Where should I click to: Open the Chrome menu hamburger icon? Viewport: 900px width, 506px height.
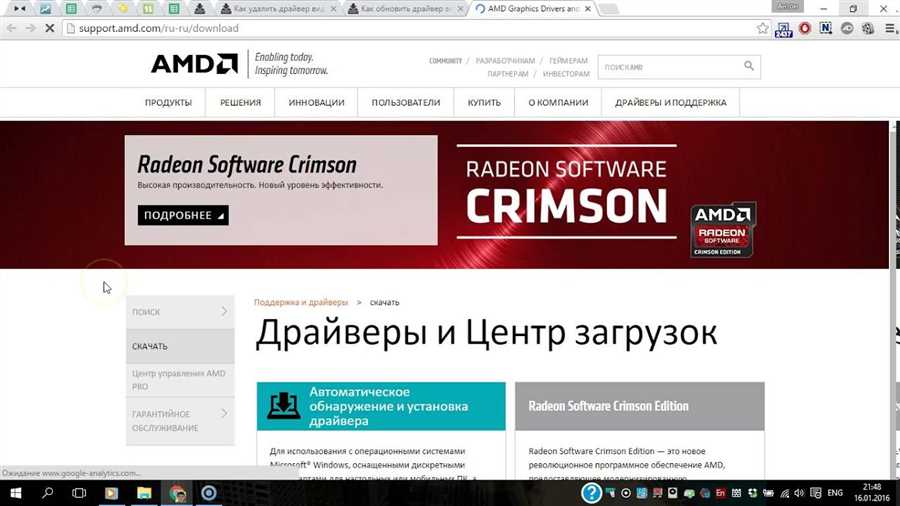886,28
